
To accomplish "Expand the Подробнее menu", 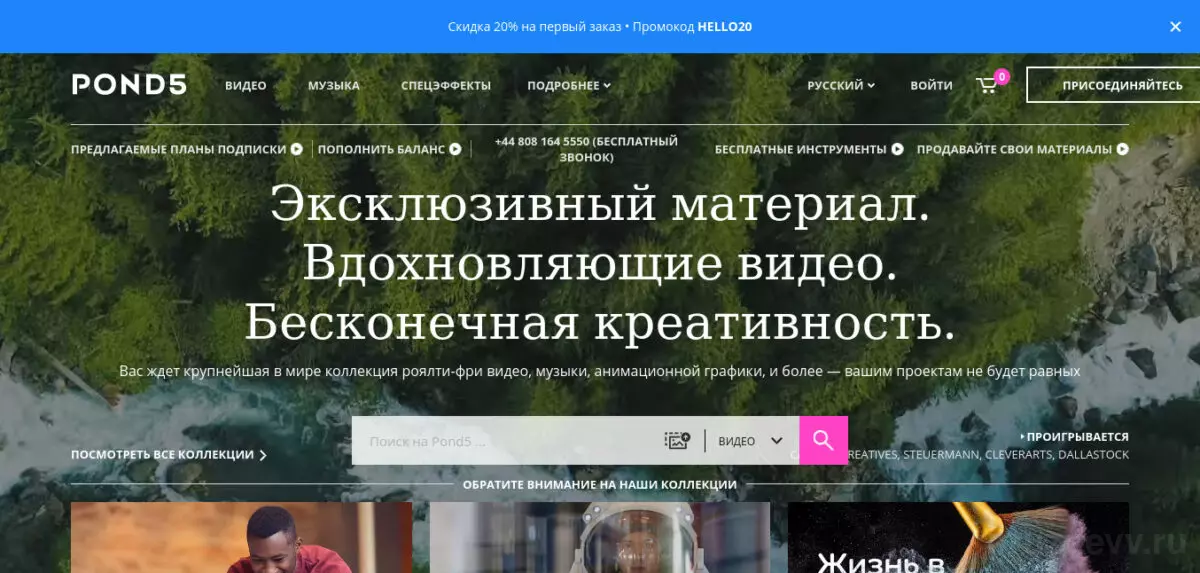I will click(569, 86).
